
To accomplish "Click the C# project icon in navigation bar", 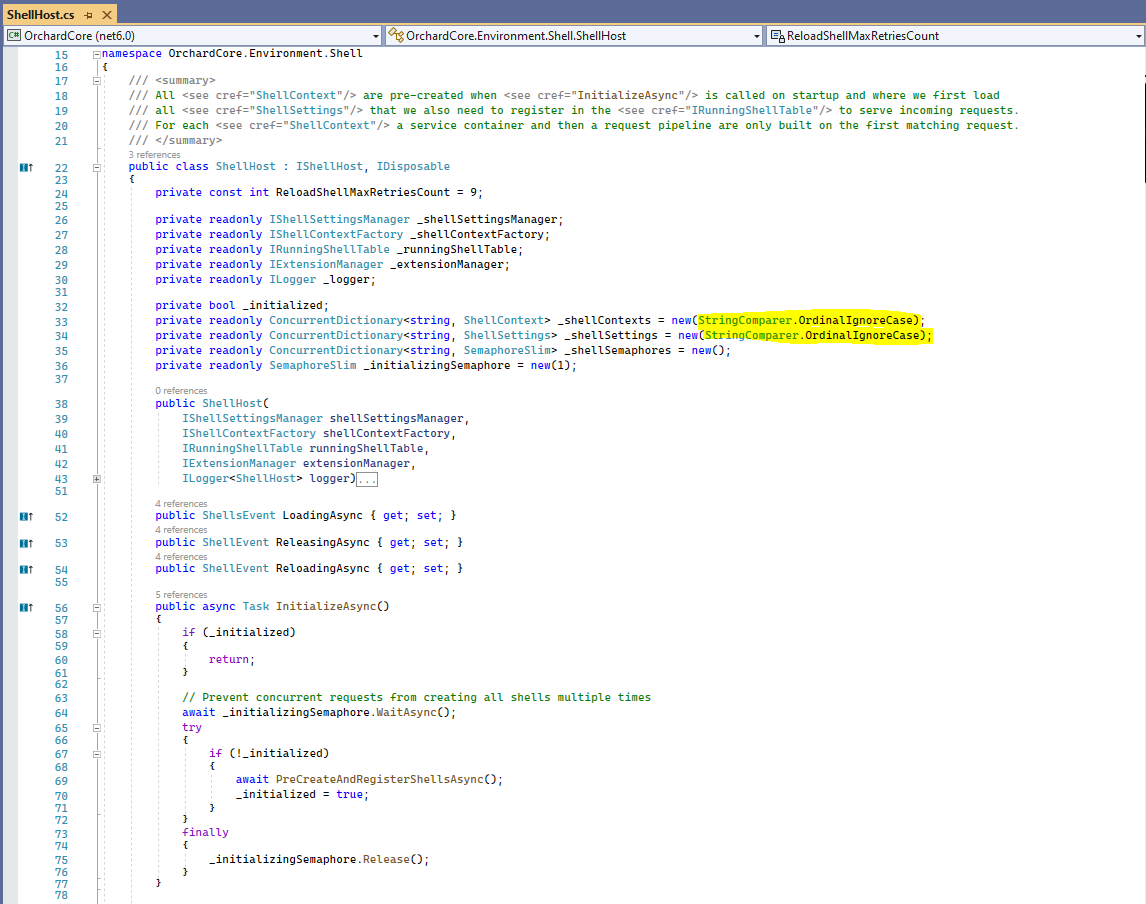I will pyautogui.click(x=14, y=36).
